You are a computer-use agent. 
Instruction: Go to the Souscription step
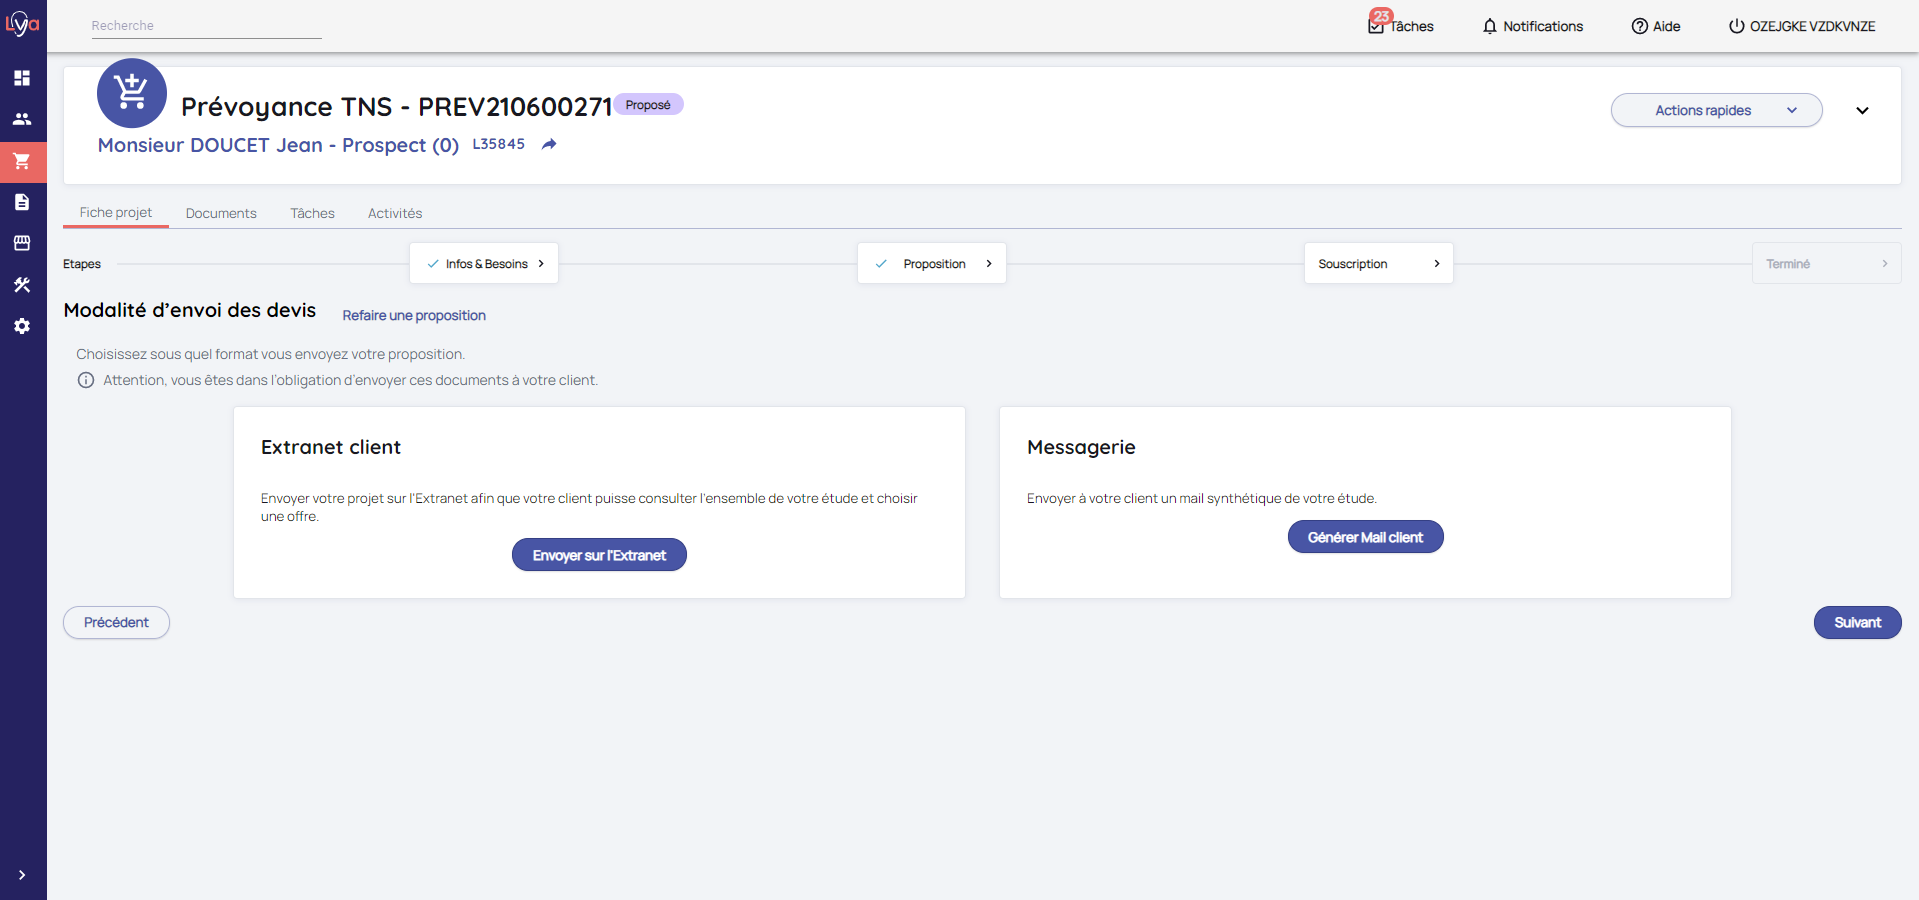pos(1378,264)
